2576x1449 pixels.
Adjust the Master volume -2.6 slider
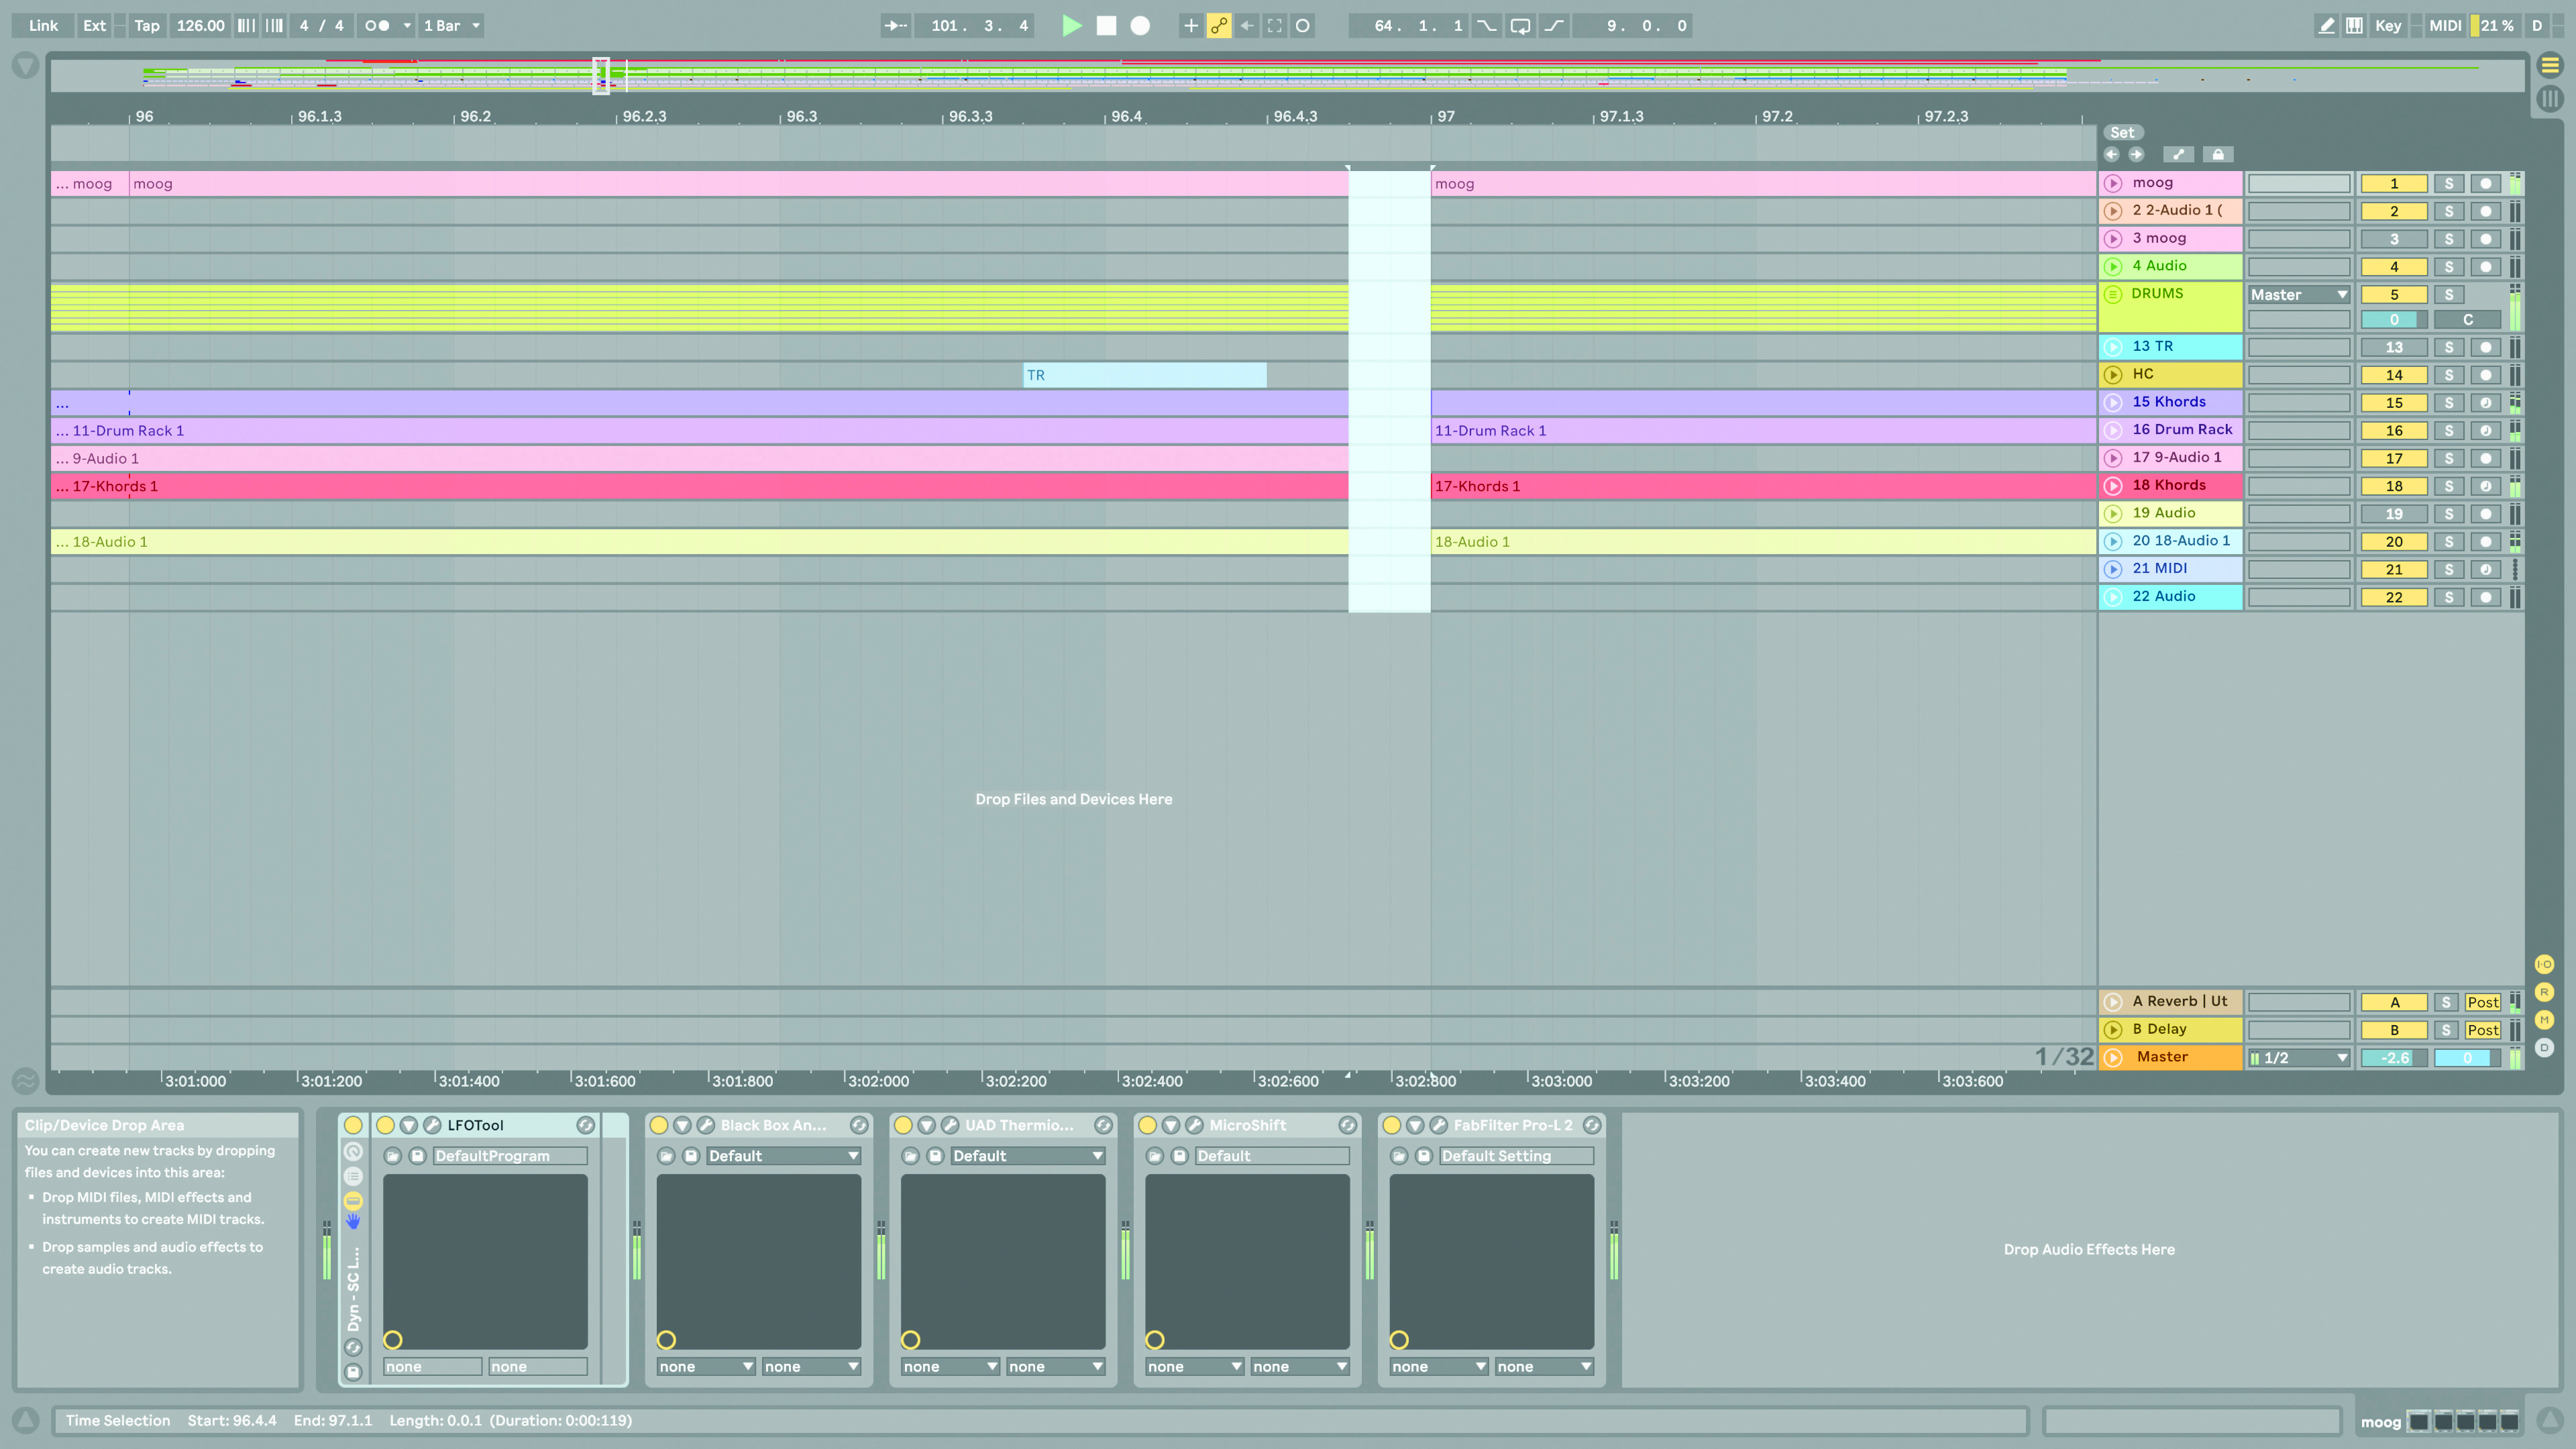click(2394, 1058)
